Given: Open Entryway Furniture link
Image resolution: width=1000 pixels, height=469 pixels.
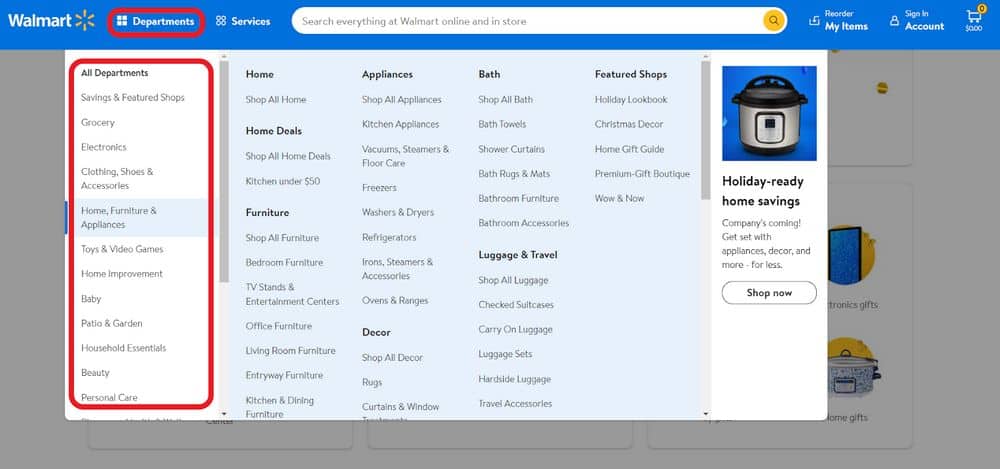Looking at the screenshot, I should click(x=284, y=376).
